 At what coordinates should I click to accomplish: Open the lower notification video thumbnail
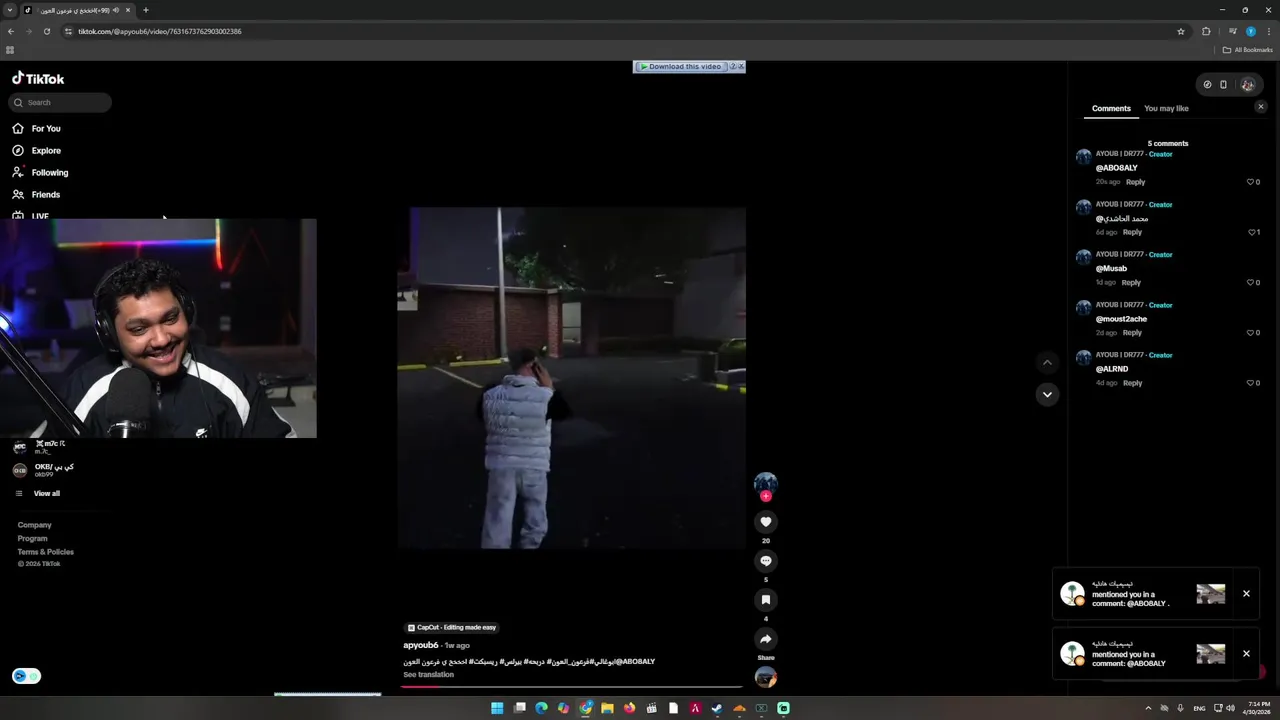coord(1210,654)
